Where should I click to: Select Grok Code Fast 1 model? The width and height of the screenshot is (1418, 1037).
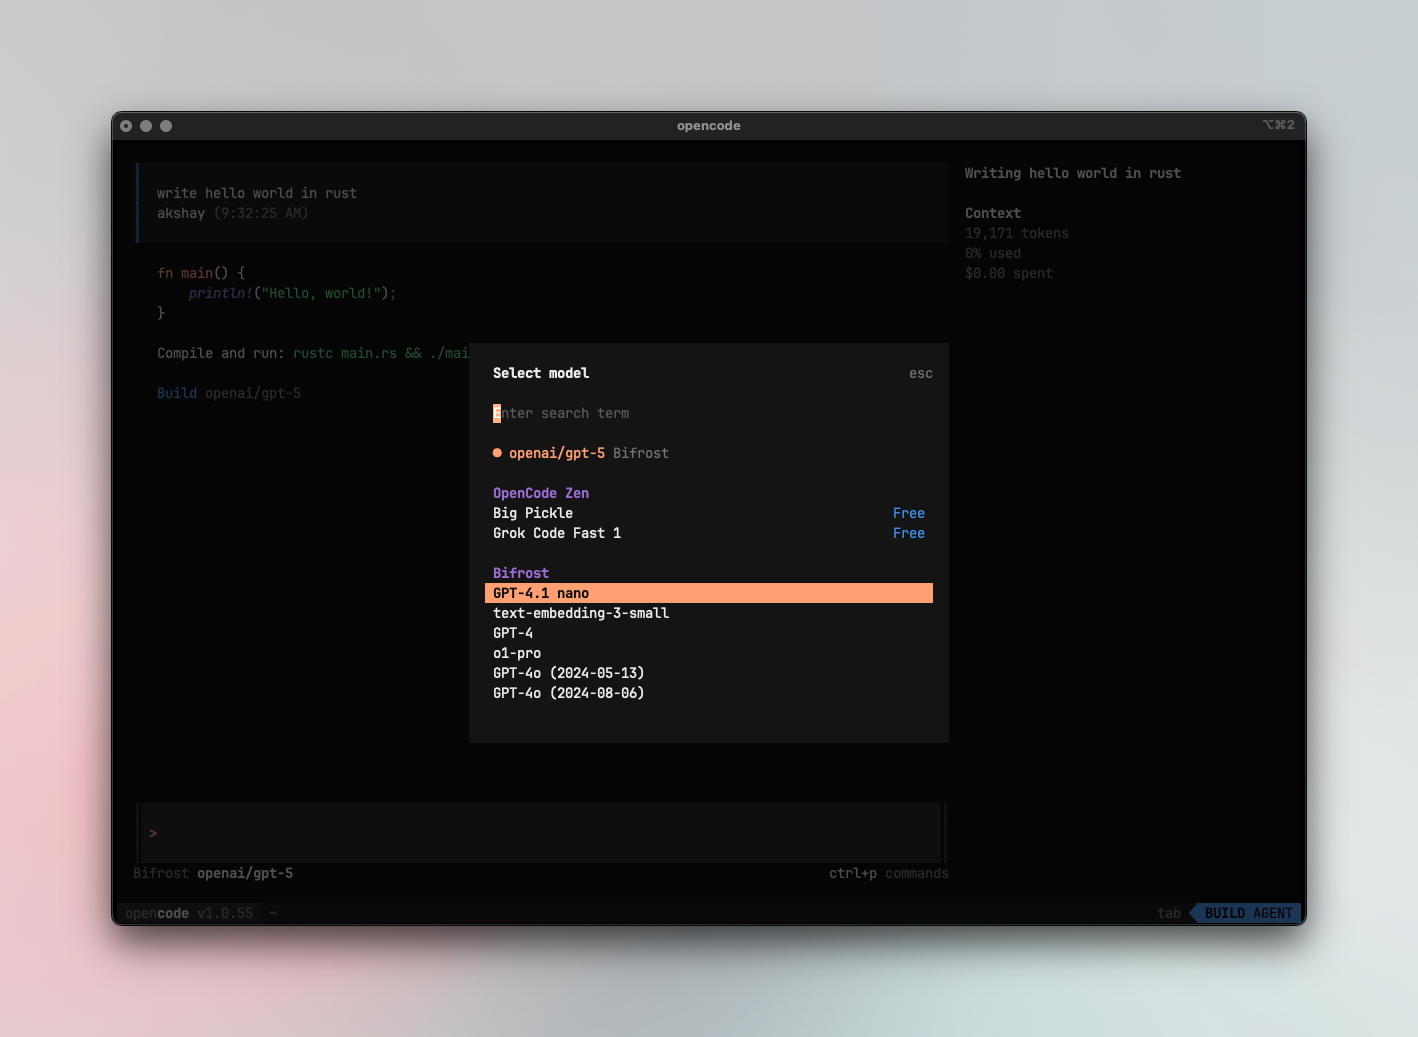pyautogui.click(x=557, y=532)
